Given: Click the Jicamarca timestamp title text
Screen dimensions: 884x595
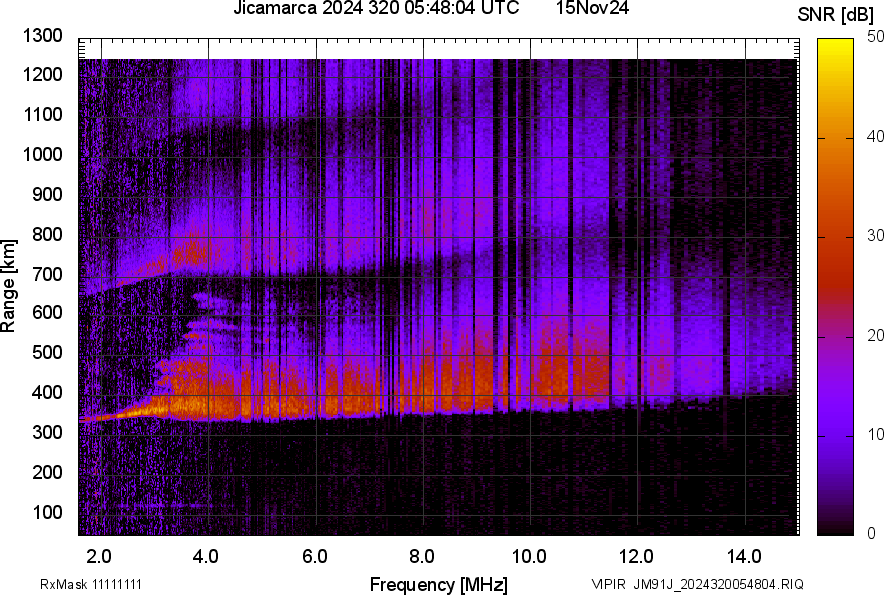Looking at the screenshot, I should pos(375,9).
